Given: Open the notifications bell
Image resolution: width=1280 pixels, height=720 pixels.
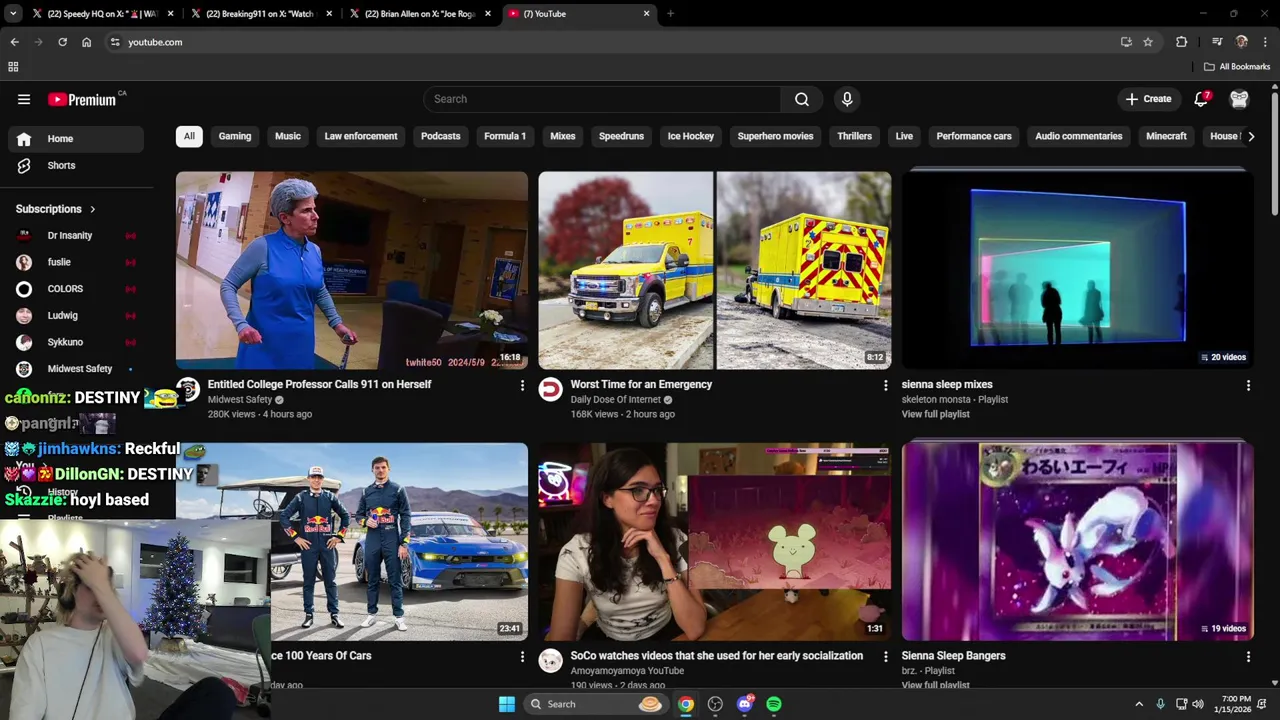Looking at the screenshot, I should [1202, 99].
